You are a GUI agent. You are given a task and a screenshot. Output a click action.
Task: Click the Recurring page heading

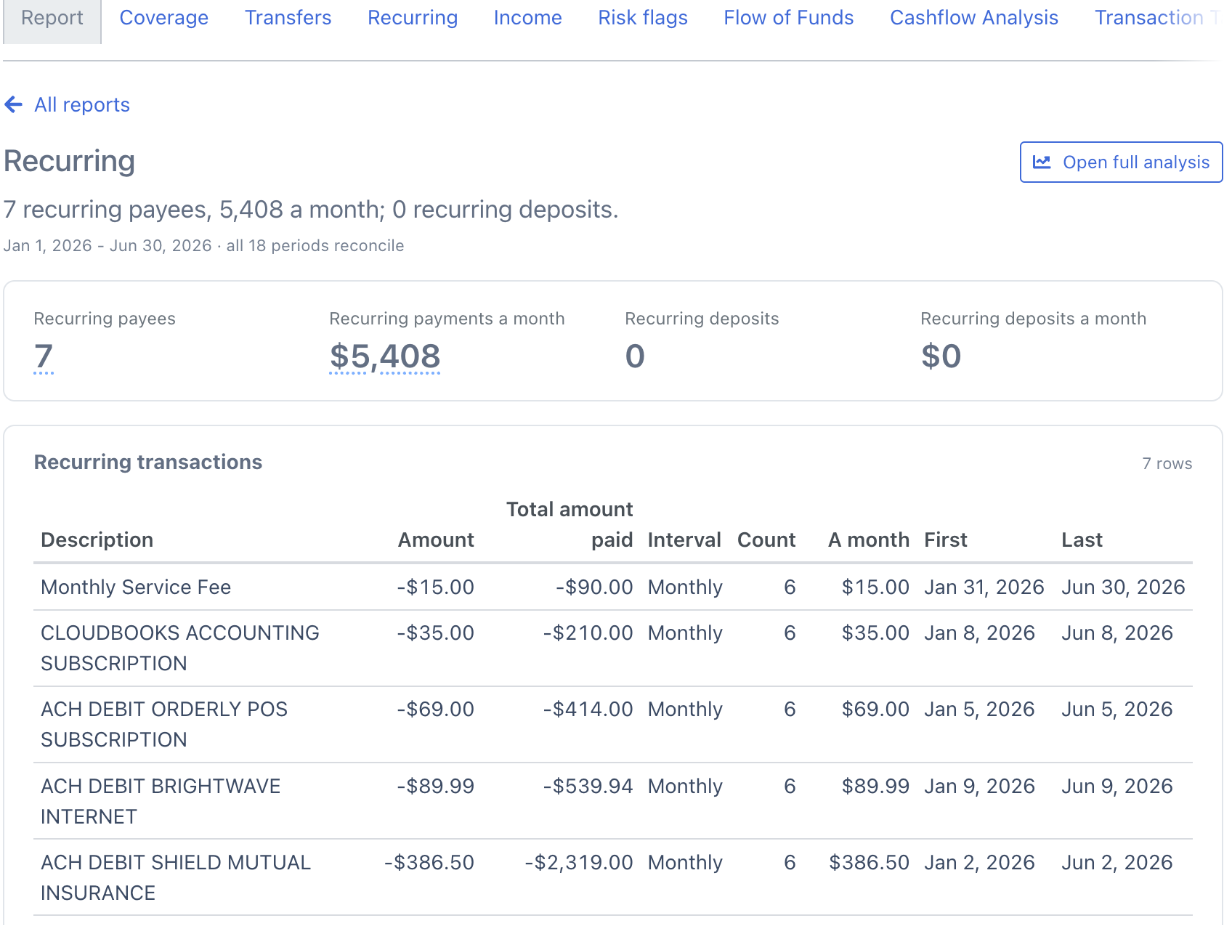(x=70, y=161)
